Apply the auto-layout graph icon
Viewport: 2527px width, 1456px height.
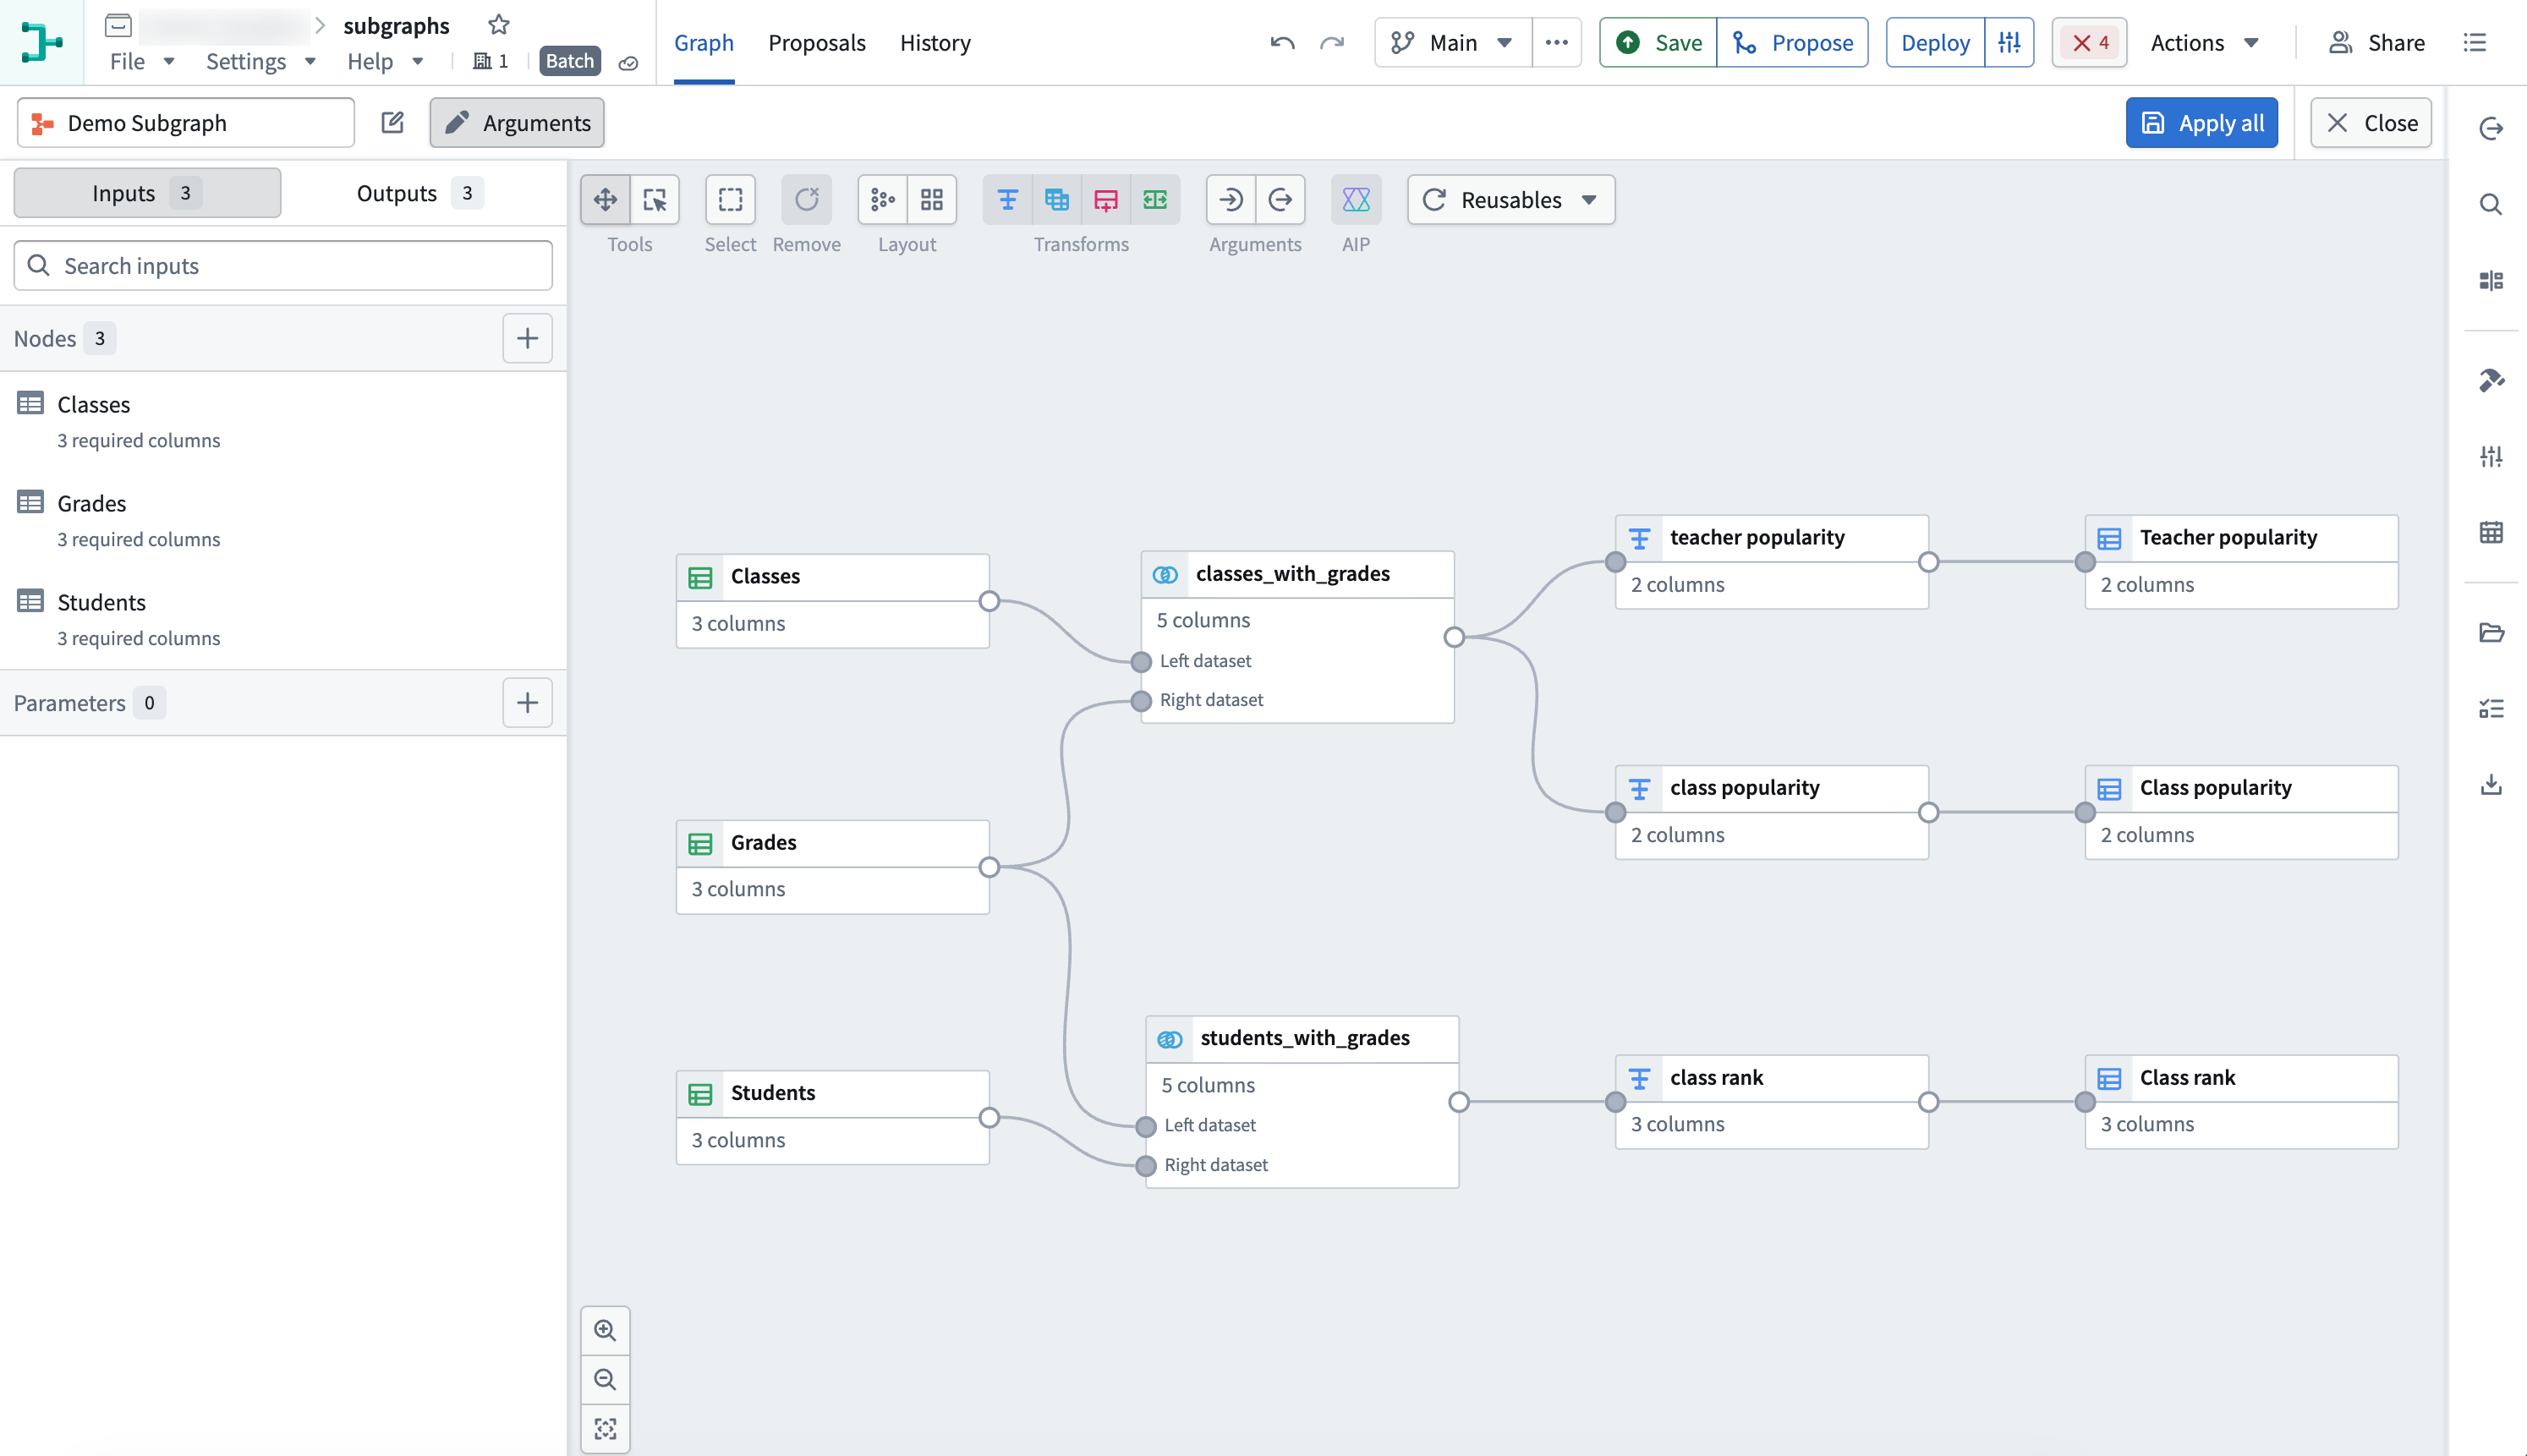pos(882,200)
